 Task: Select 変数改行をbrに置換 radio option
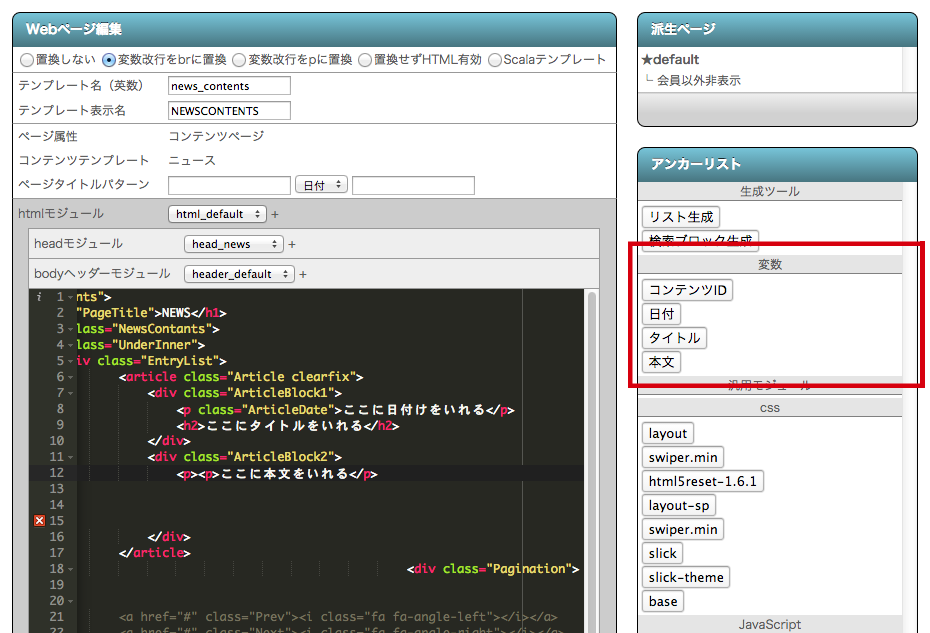tap(109, 60)
